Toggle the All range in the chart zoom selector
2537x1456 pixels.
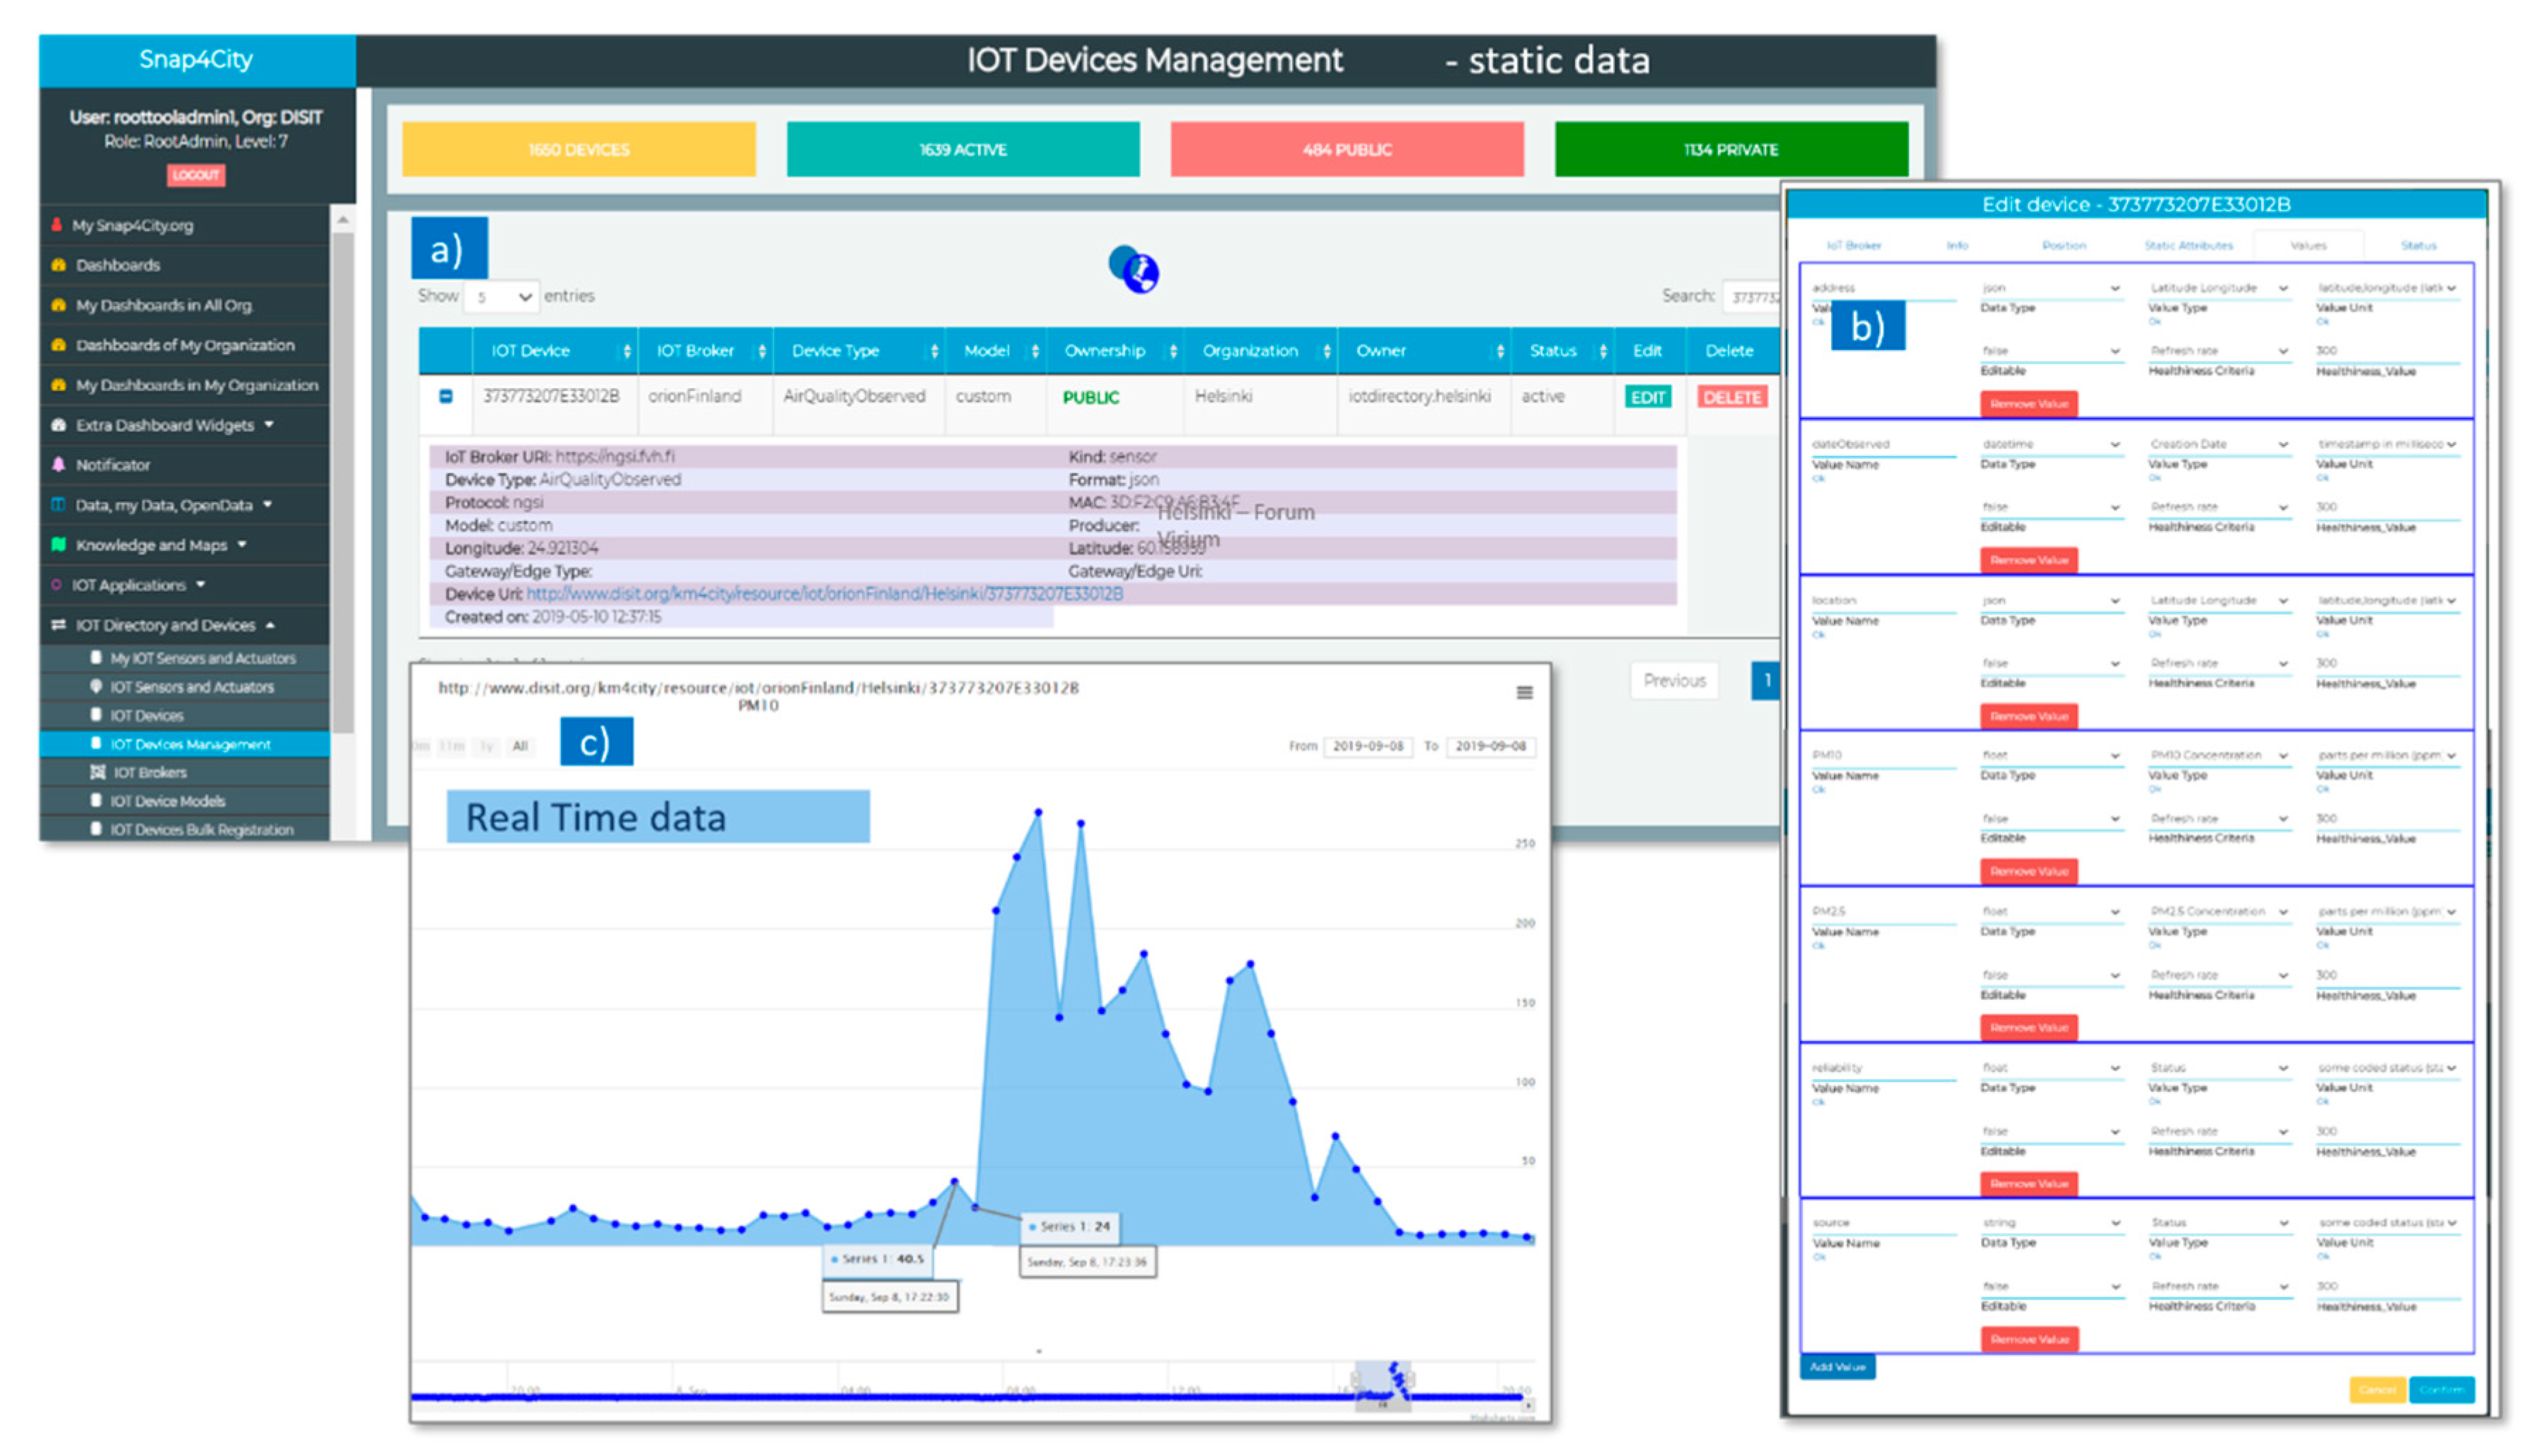[520, 746]
